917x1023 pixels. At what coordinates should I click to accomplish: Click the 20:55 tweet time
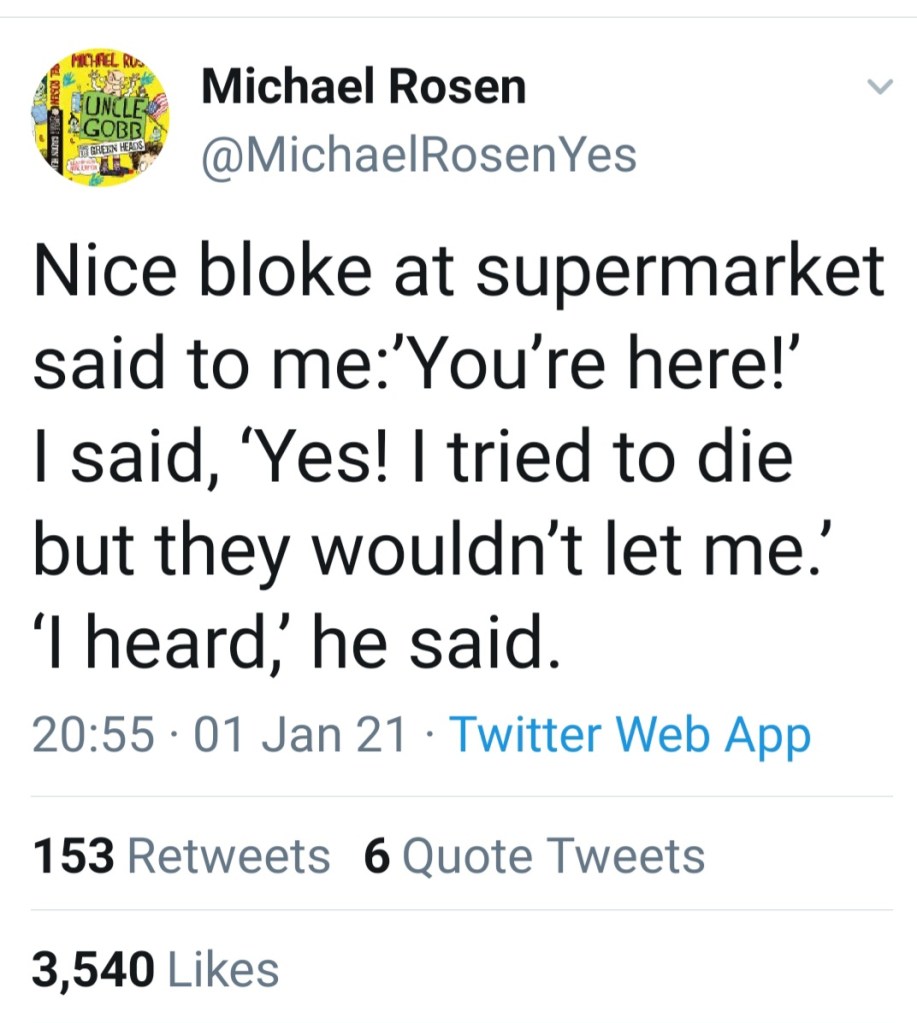[93, 737]
